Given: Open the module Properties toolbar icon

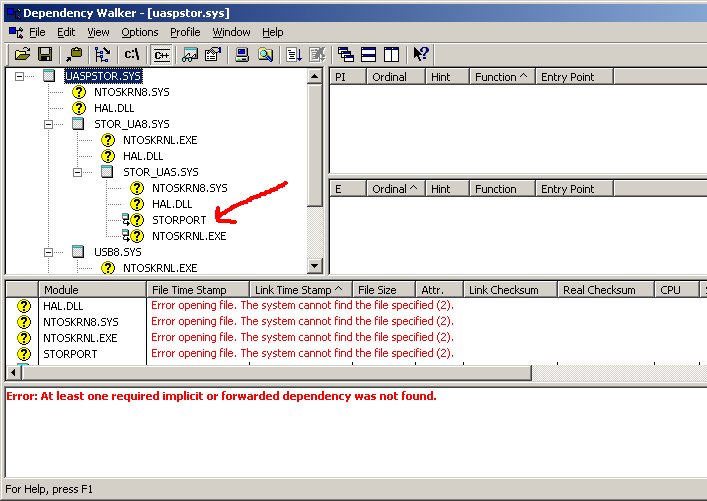Looking at the screenshot, I should point(213,55).
